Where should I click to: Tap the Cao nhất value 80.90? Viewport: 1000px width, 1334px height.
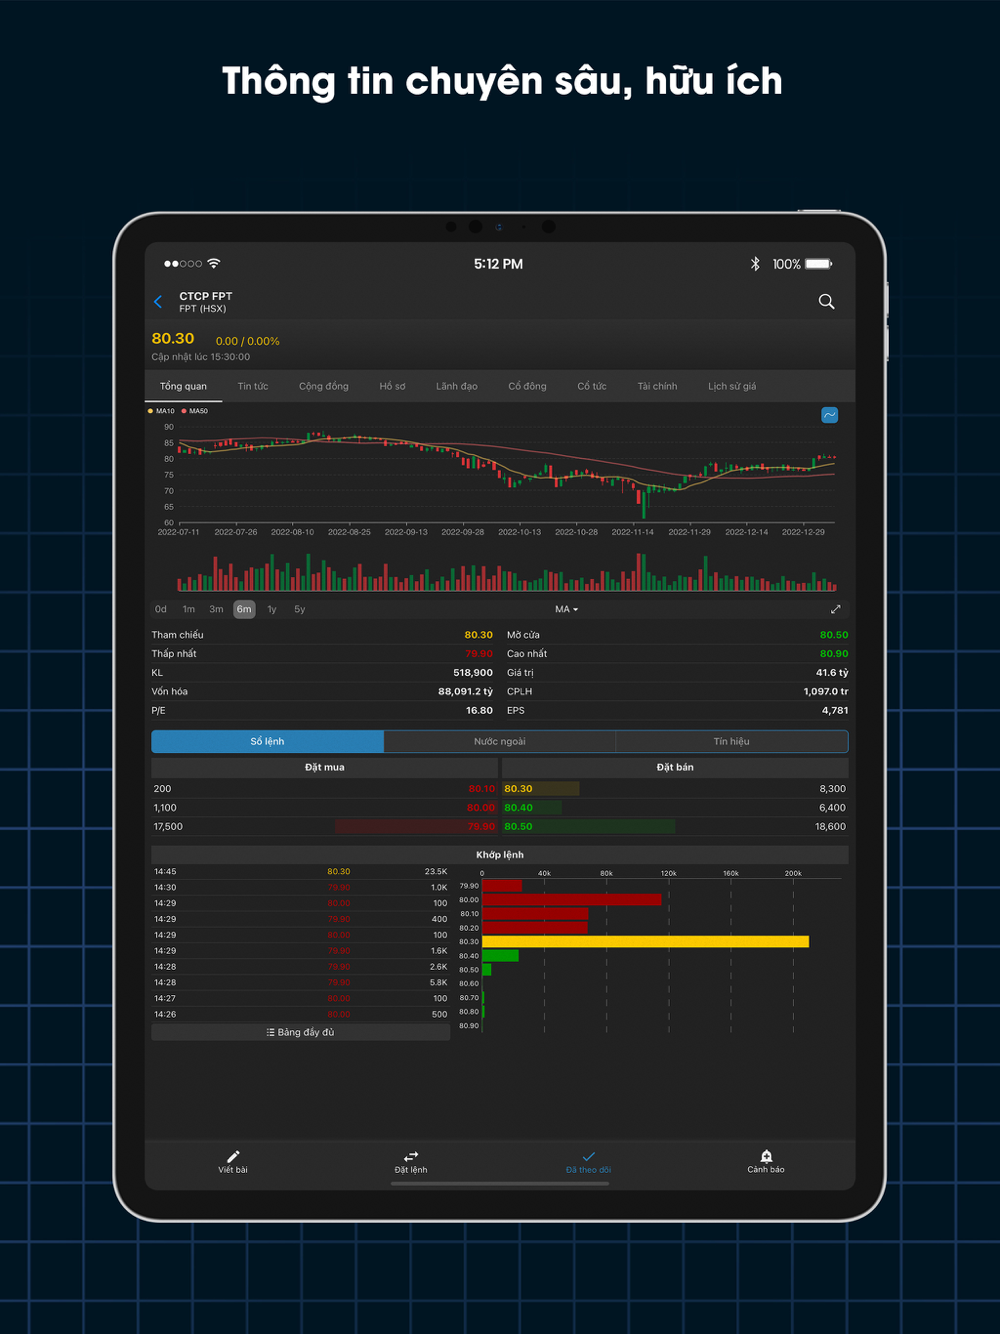click(x=834, y=654)
